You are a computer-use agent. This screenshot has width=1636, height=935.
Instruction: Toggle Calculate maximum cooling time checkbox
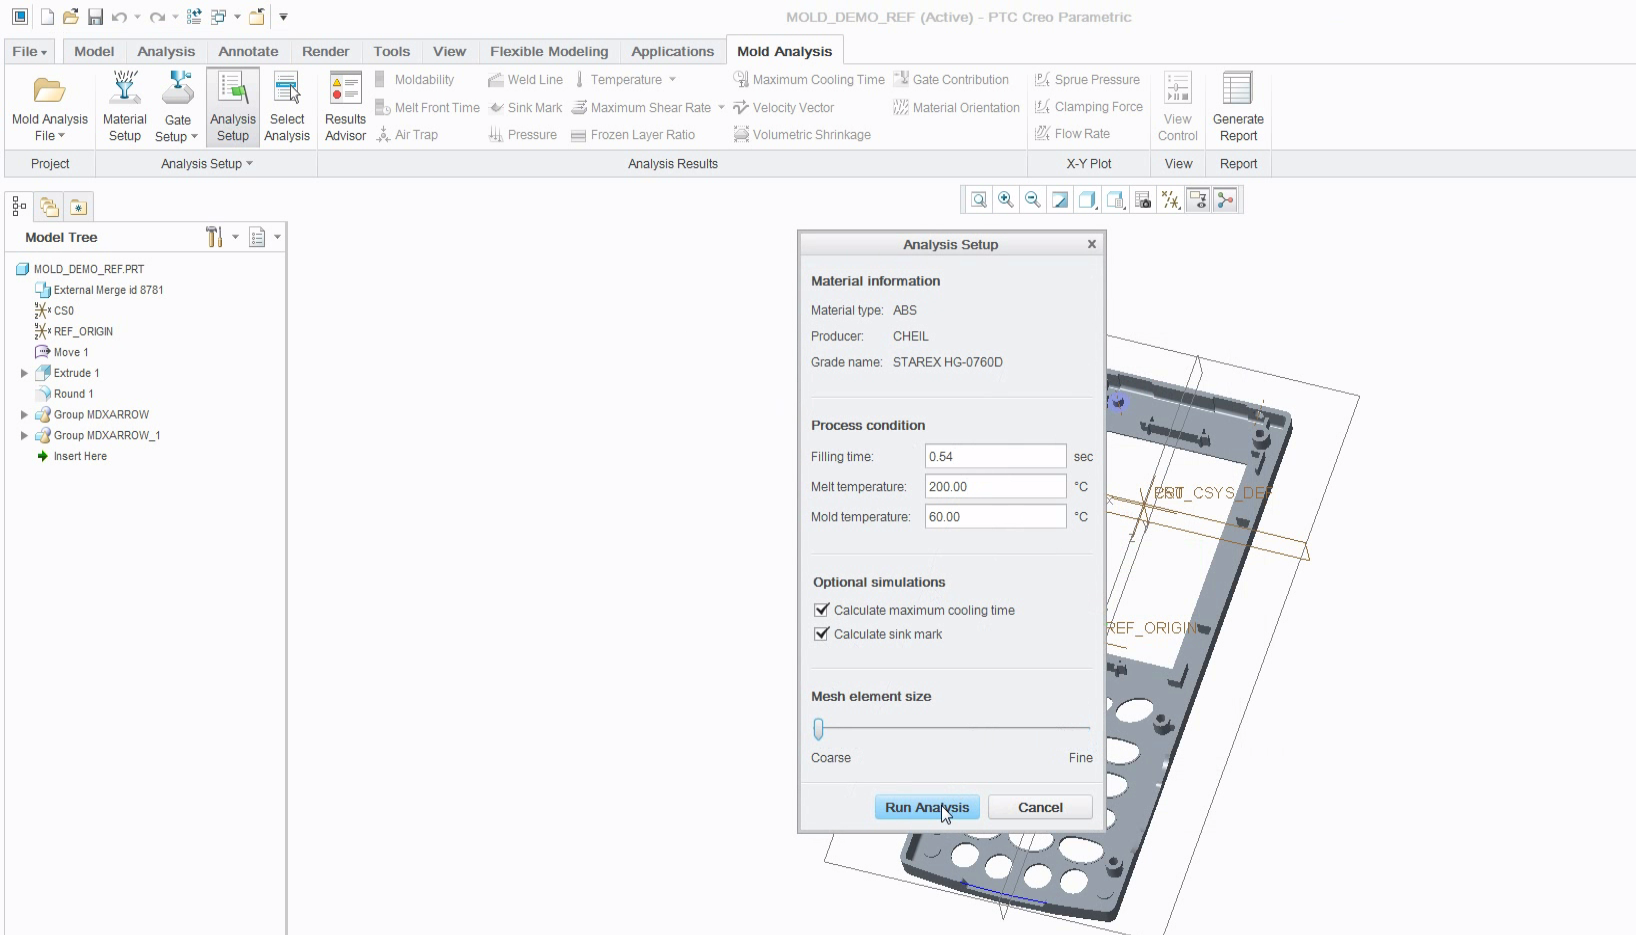(x=822, y=610)
